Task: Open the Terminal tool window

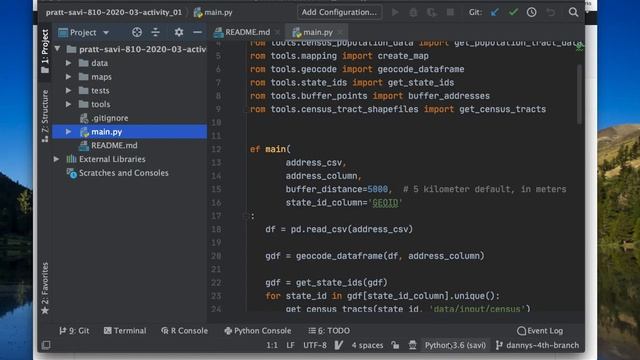Action: pyautogui.click(x=125, y=331)
